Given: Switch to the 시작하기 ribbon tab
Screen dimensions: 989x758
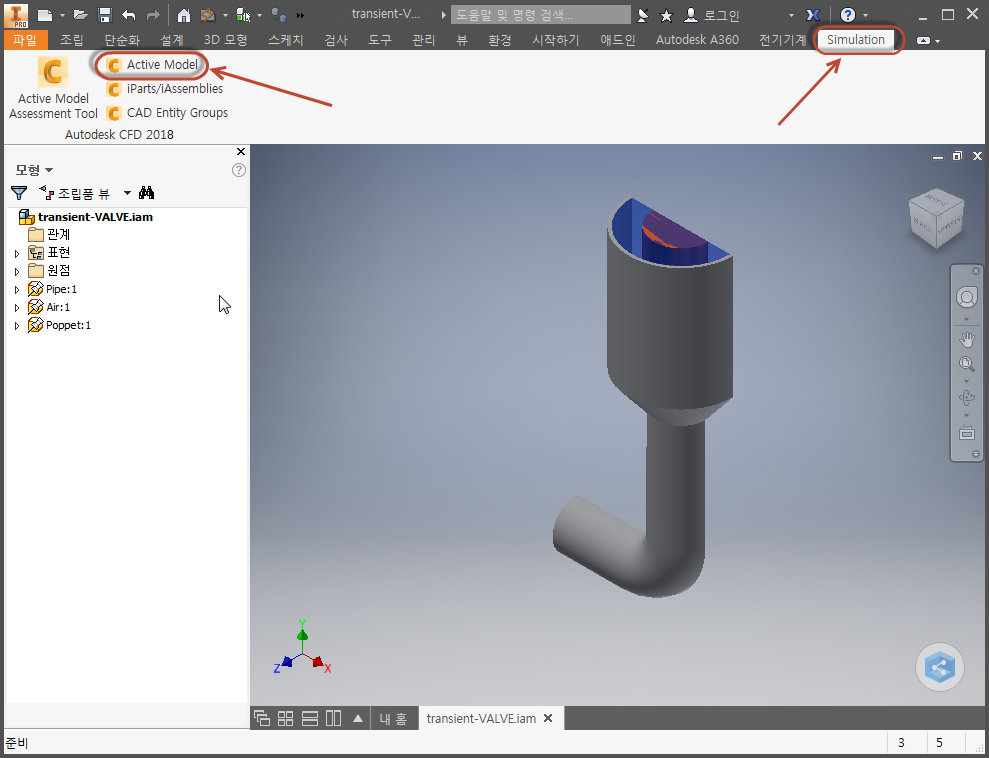Looking at the screenshot, I should click(556, 40).
